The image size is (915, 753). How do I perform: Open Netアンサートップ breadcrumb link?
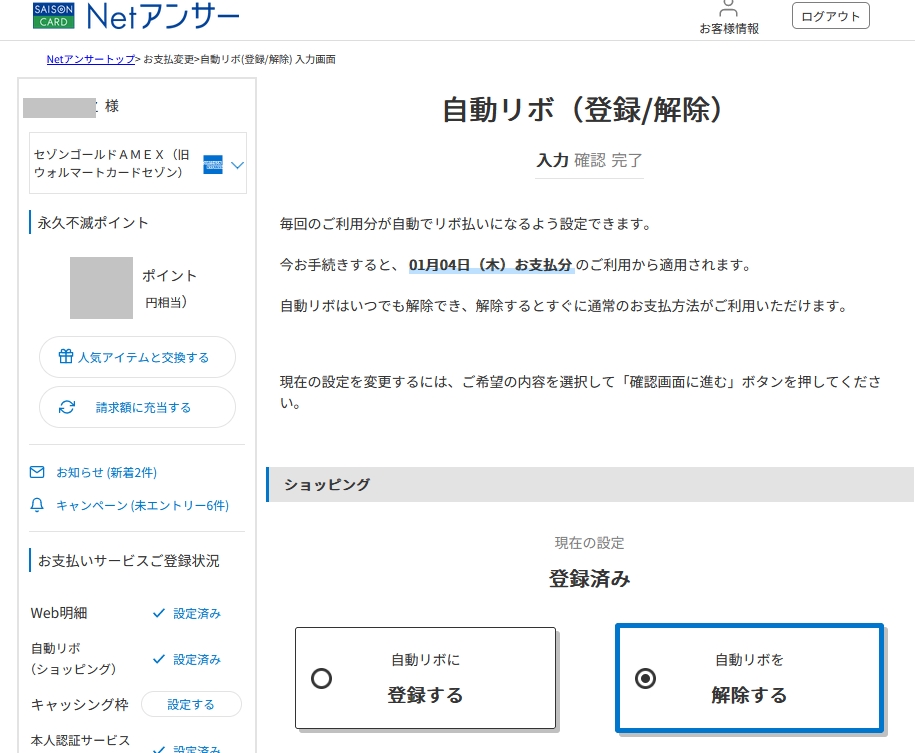click(x=90, y=59)
